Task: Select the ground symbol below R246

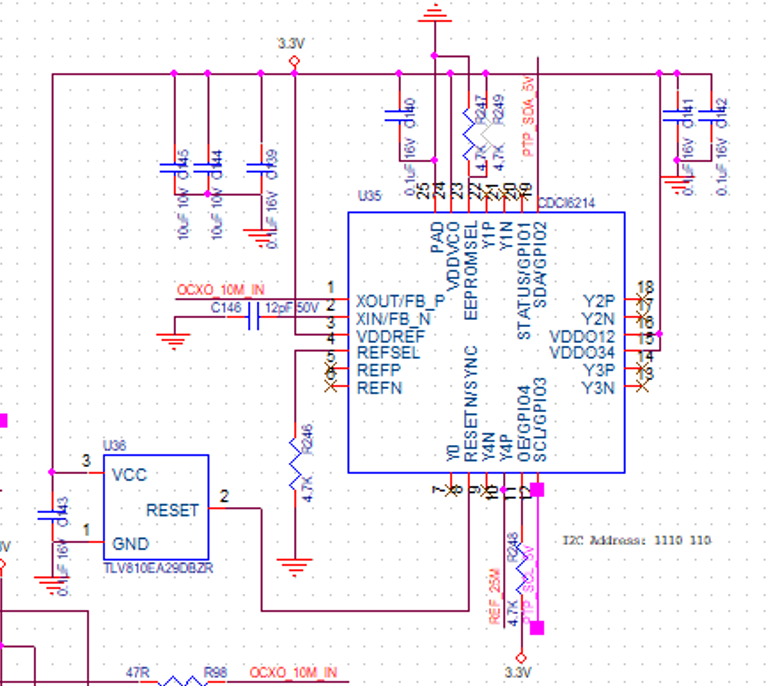Action: coord(295,567)
